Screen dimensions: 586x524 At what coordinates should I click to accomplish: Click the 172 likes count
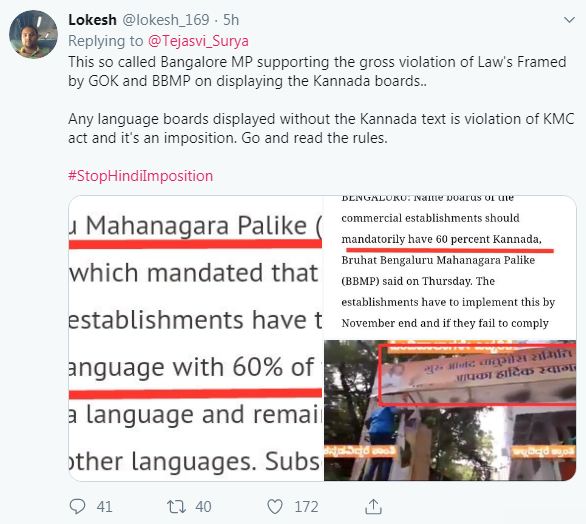click(306, 507)
